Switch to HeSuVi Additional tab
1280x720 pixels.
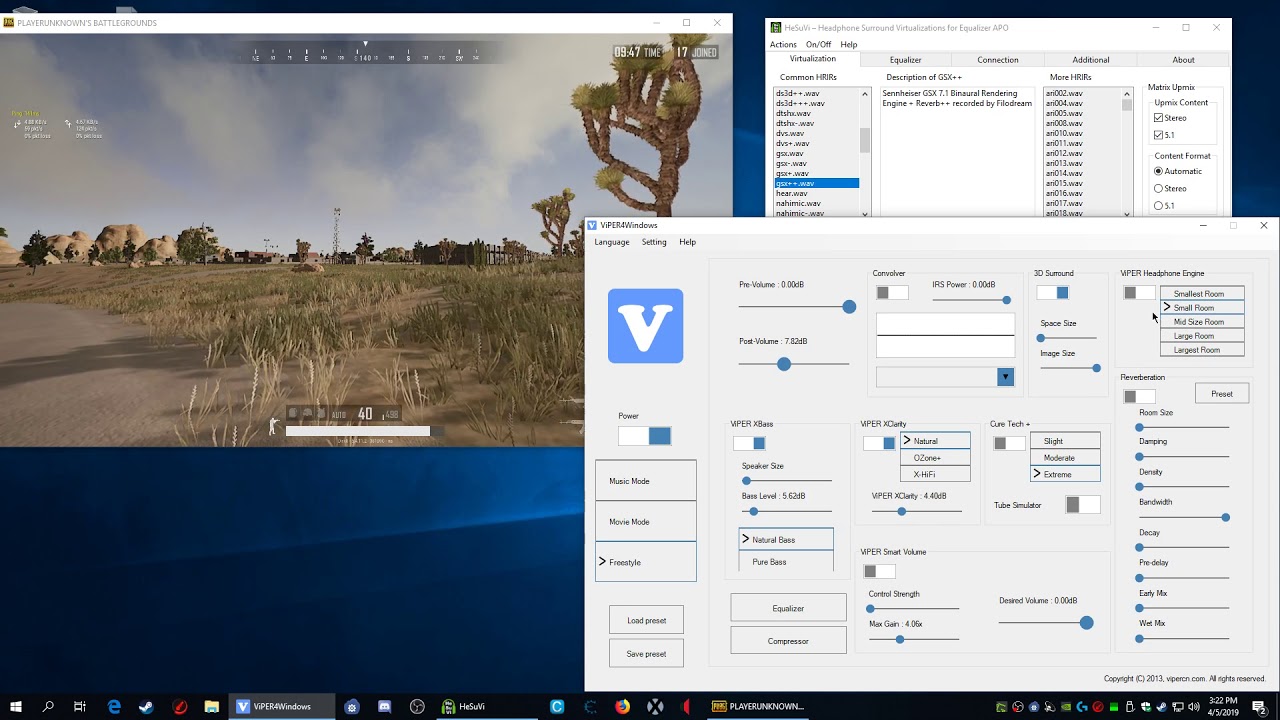[x=1091, y=60]
